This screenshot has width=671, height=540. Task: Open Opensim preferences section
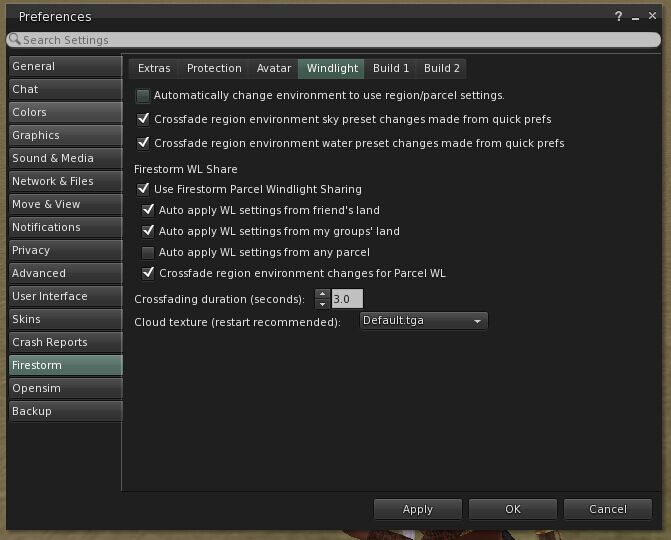pyautogui.click(x=65, y=389)
